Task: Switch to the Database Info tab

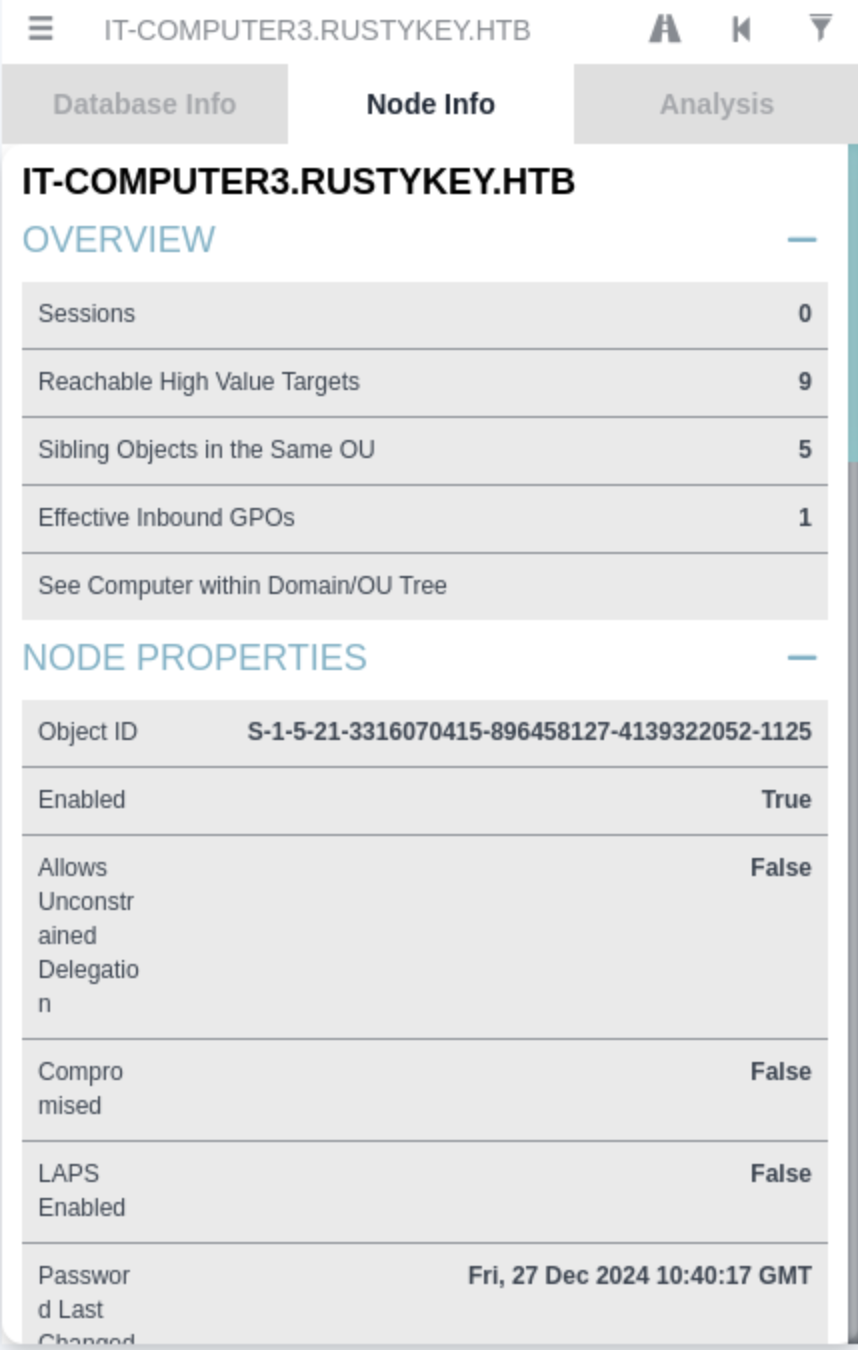Action: point(144,104)
